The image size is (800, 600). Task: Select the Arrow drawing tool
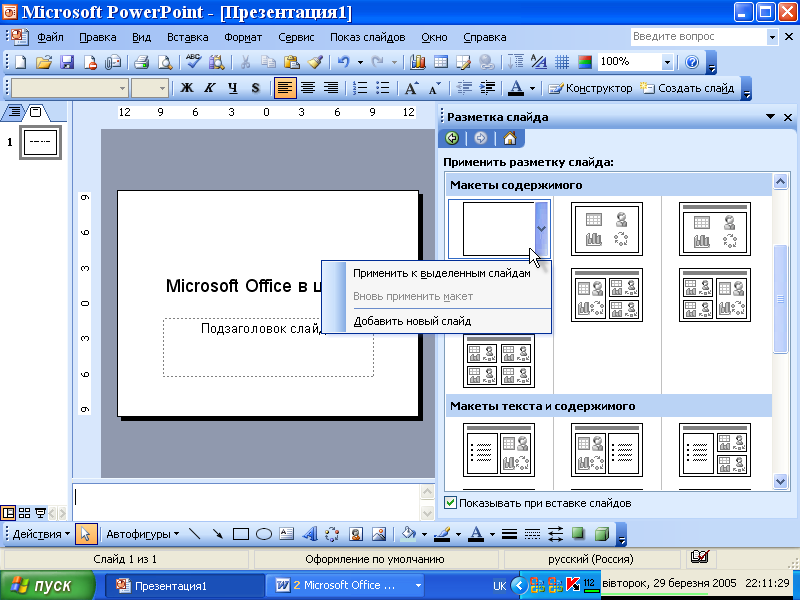(x=217, y=534)
